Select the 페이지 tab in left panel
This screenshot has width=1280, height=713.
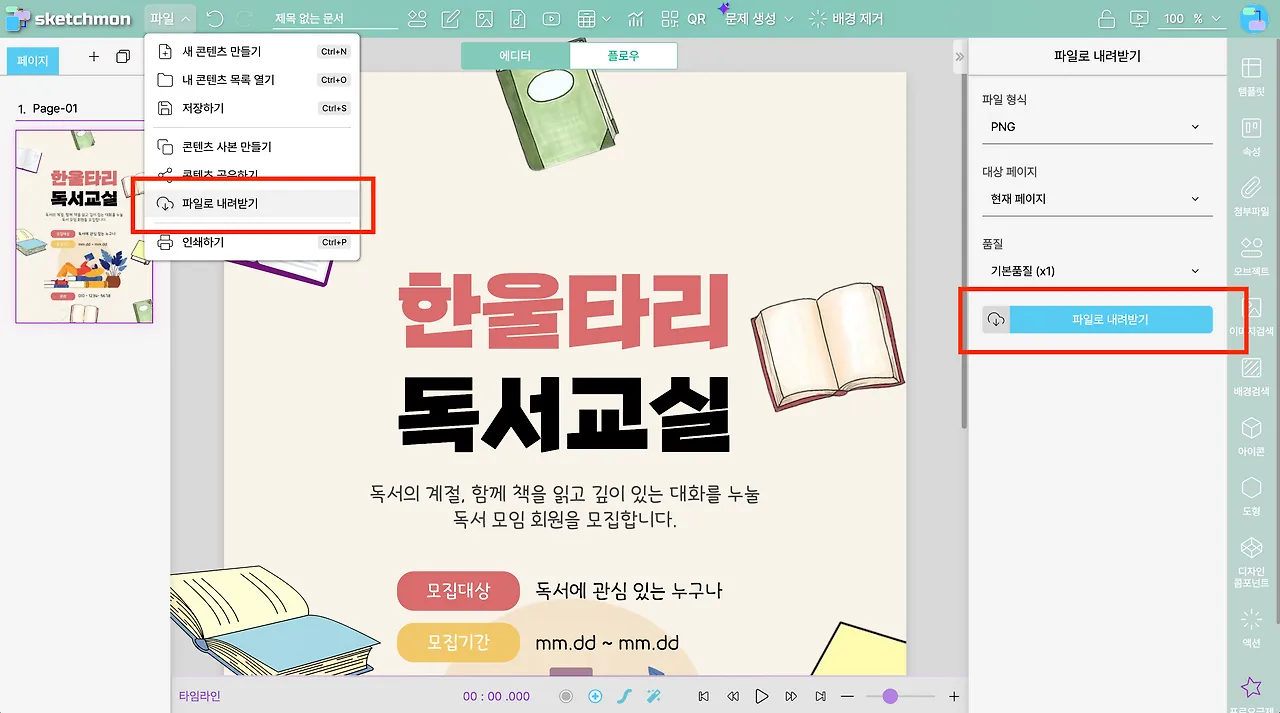point(33,61)
